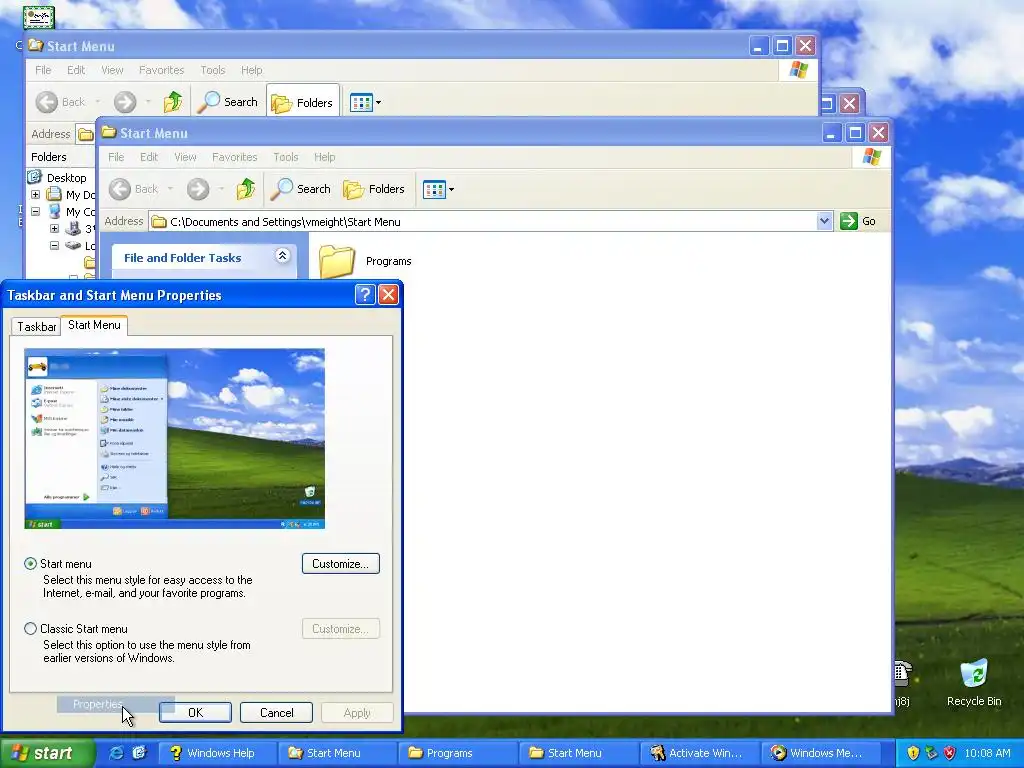
Task: Collapse File and Folder Tasks panel
Action: [x=282, y=256]
